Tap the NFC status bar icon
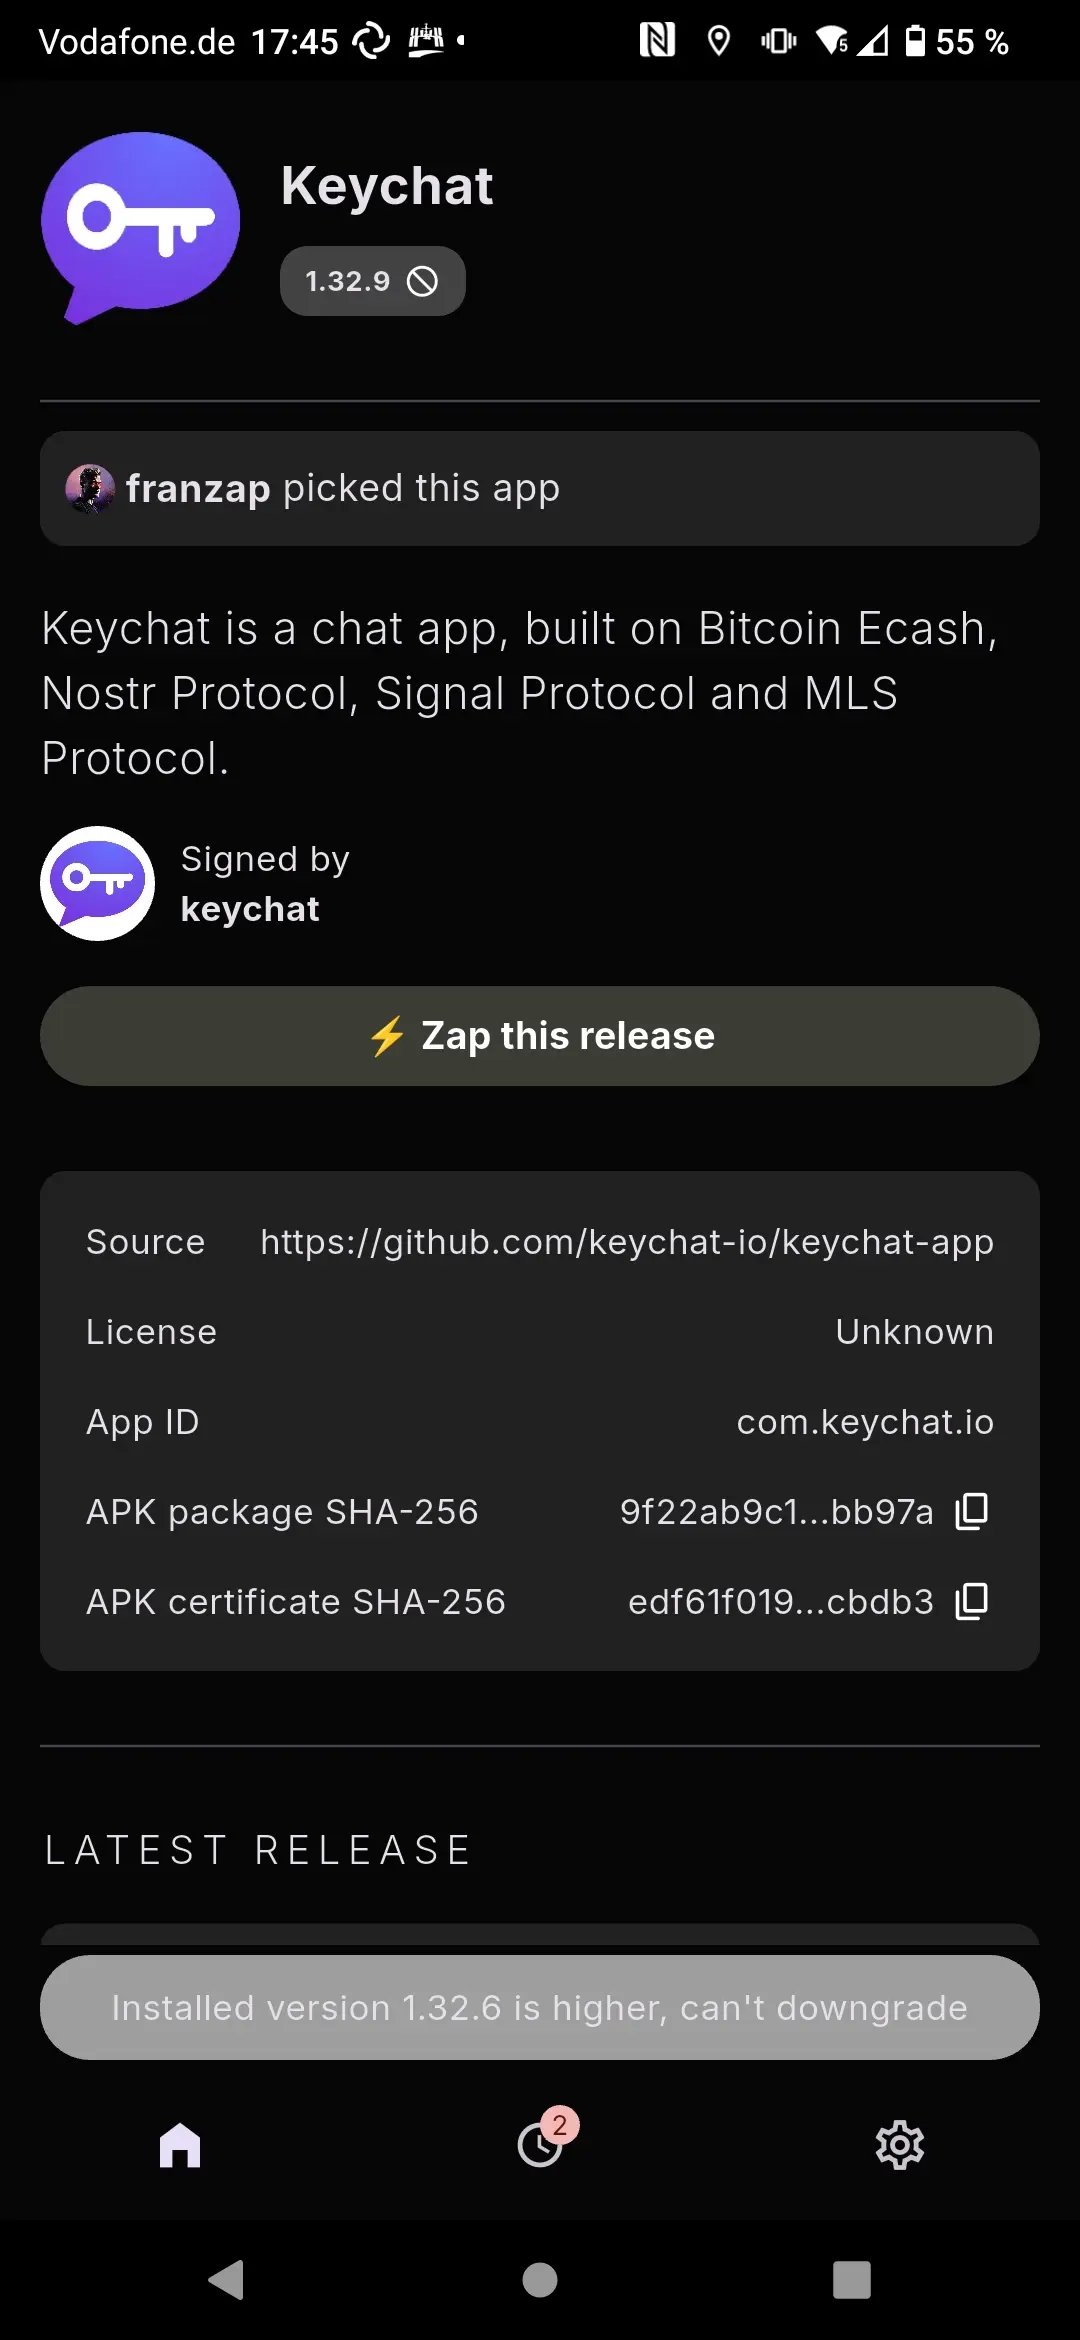Image resolution: width=1080 pixels, height=2340 pixels. [657, 41]
